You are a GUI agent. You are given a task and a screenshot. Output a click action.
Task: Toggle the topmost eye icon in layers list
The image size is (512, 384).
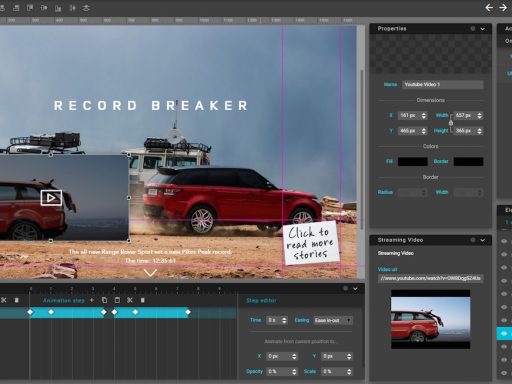pyautogui.click(x=504, y=241)
